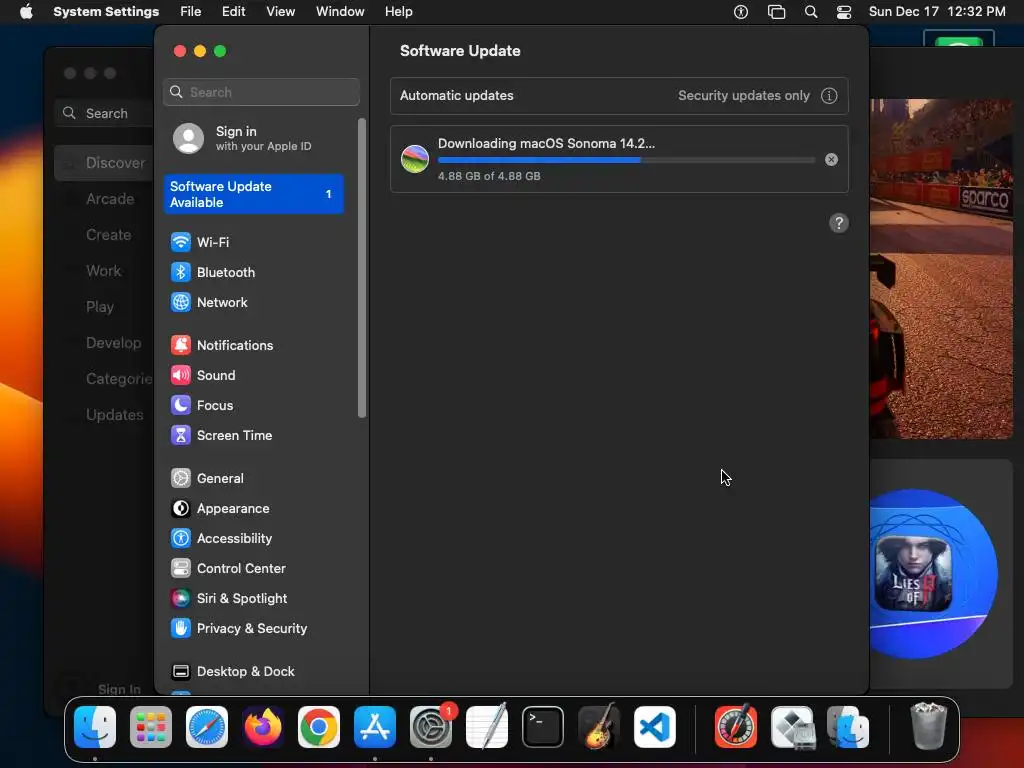Open TextEdit from the Dock
1024x768 pixels.
tap(487, 727)
